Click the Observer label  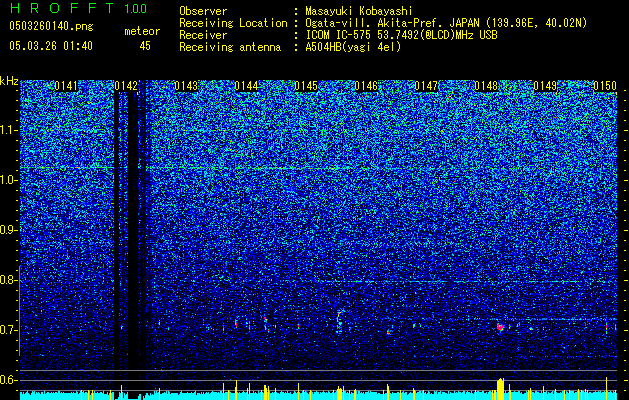203,11
